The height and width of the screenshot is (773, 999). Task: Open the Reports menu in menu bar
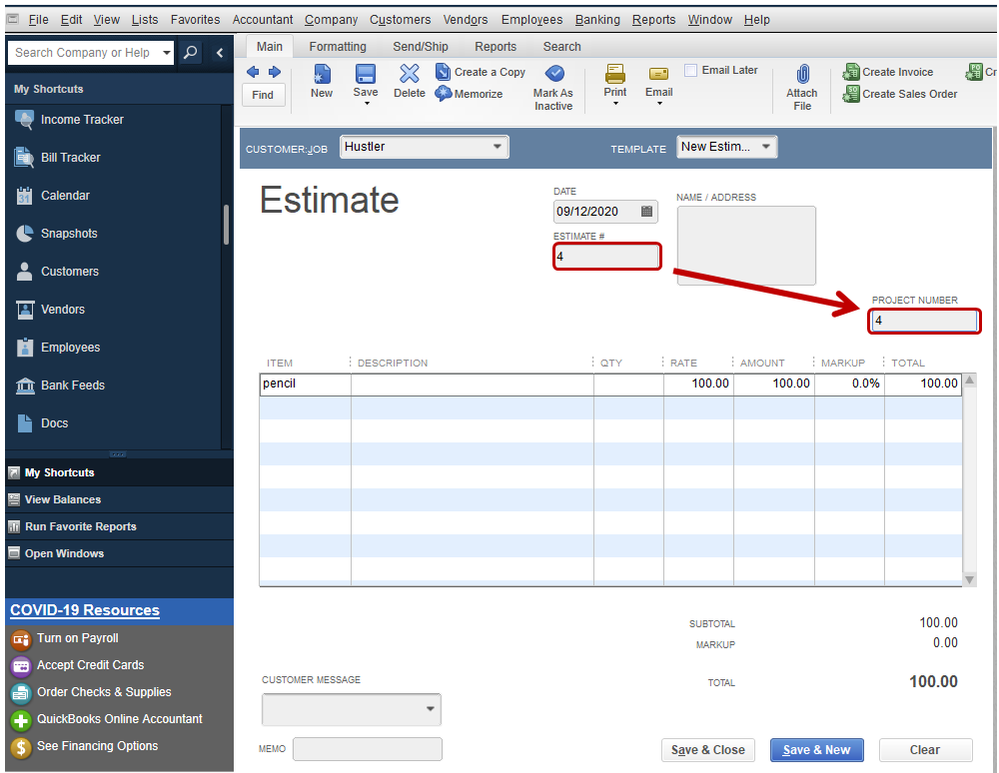[x=654, y=20]
